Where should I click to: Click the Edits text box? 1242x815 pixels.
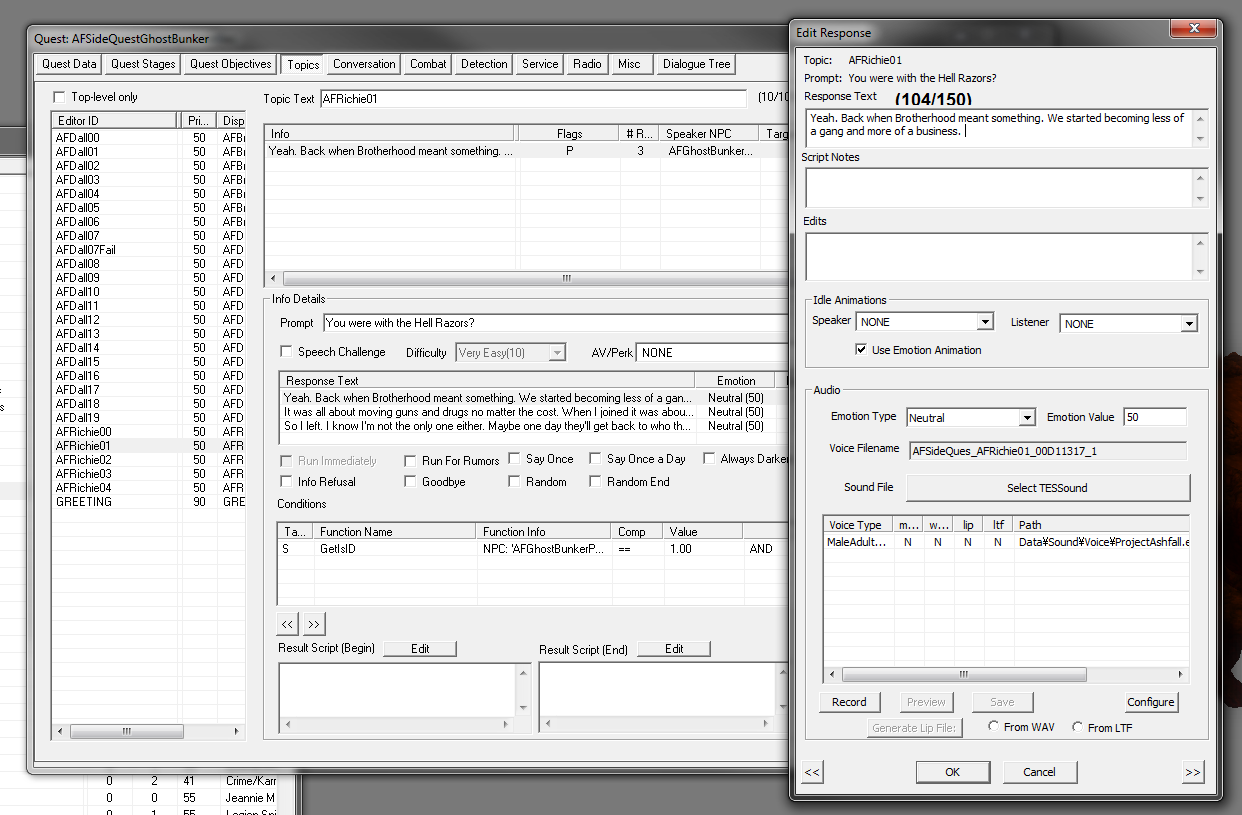999,256
